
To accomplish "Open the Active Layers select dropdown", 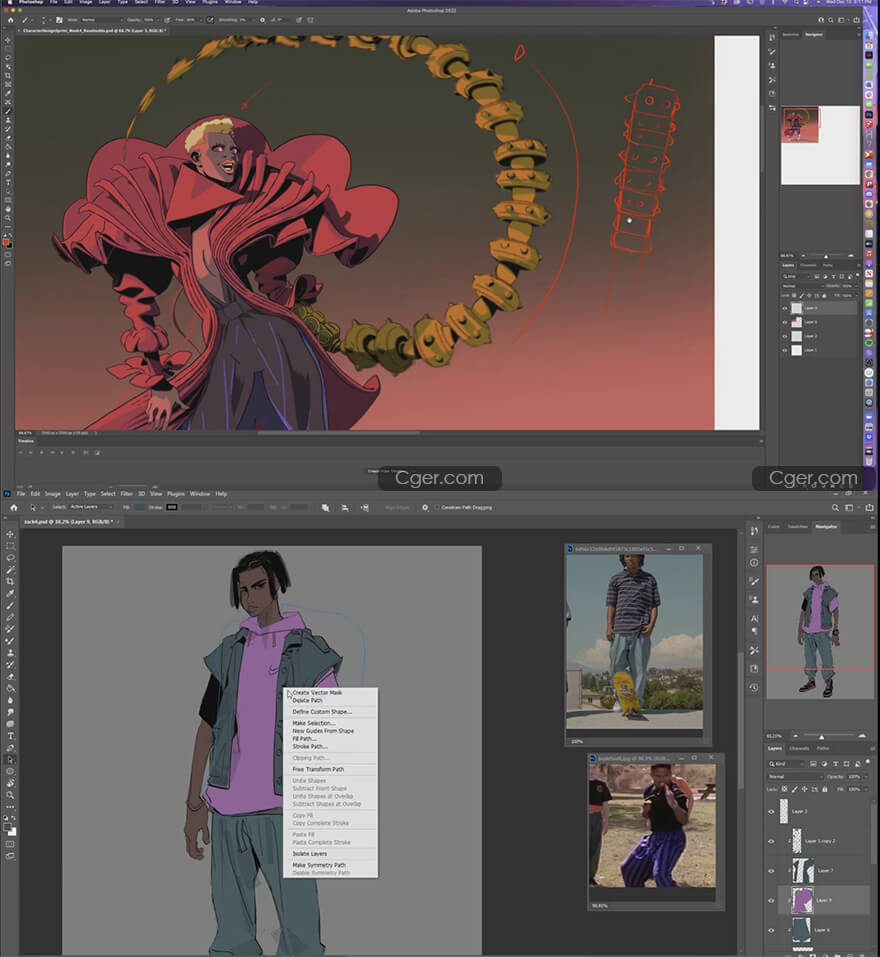I will (90, 507).
